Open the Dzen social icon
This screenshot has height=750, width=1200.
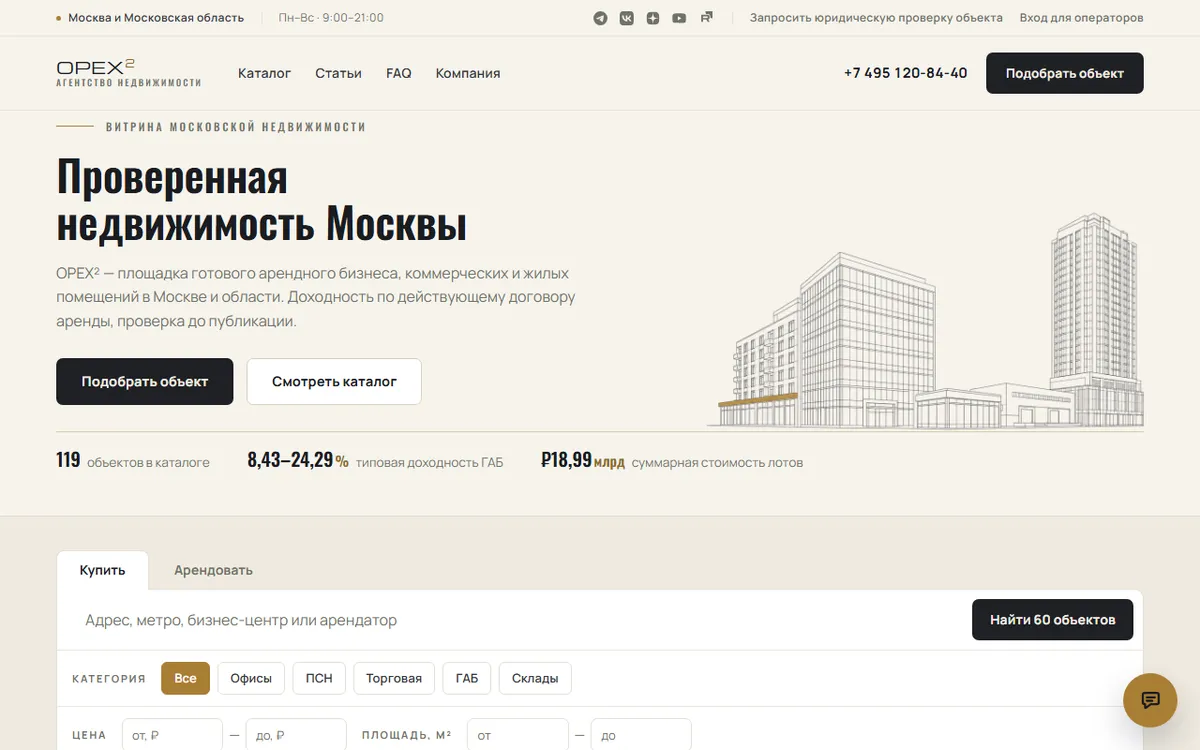(x=653, y=18)
